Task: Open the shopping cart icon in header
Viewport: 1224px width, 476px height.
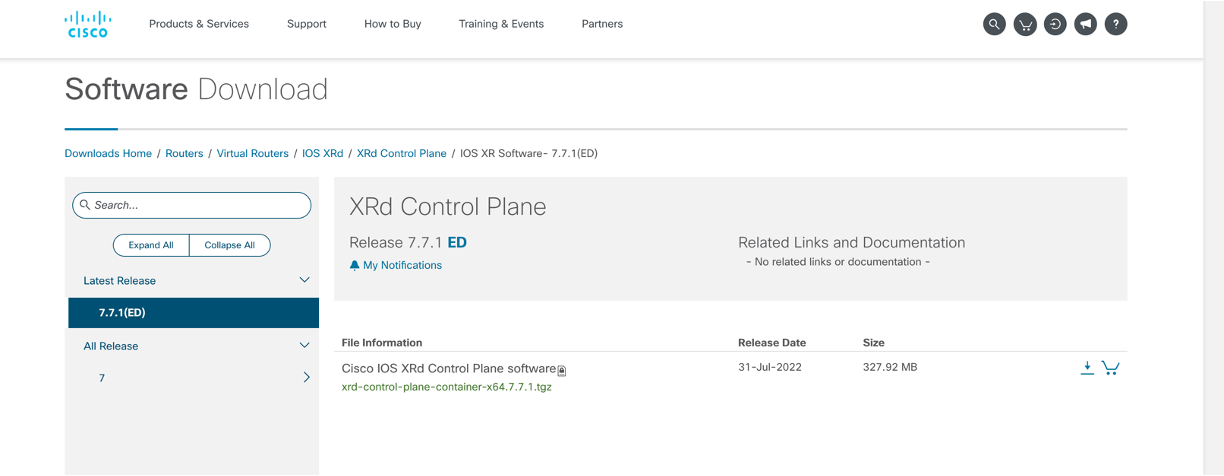Action: (x=1025, y=24)
